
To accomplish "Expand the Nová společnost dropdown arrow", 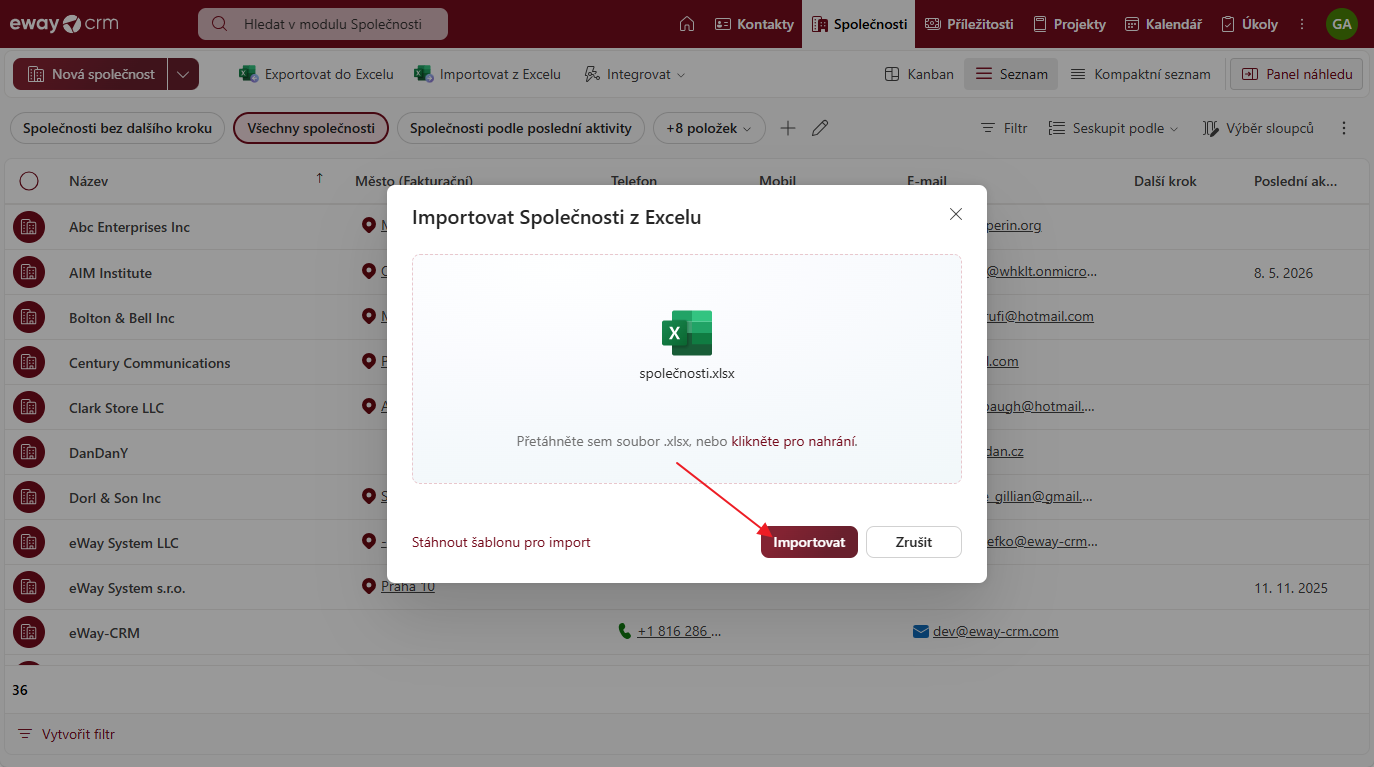I will click(x=183, y=74).
